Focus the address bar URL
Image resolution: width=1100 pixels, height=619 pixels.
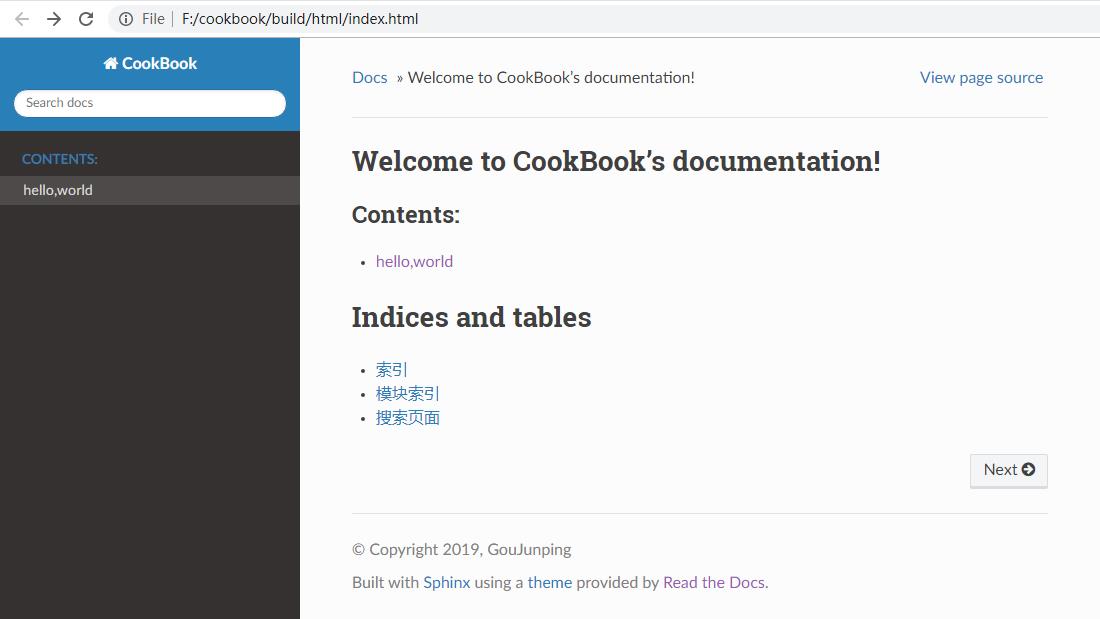300,19
